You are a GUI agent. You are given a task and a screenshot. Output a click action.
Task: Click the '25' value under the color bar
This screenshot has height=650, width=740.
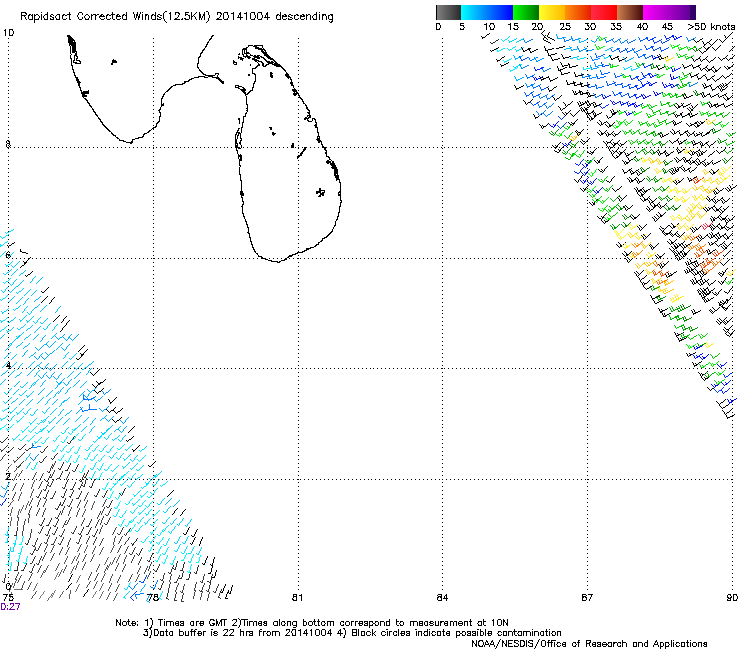pos(565,27)
